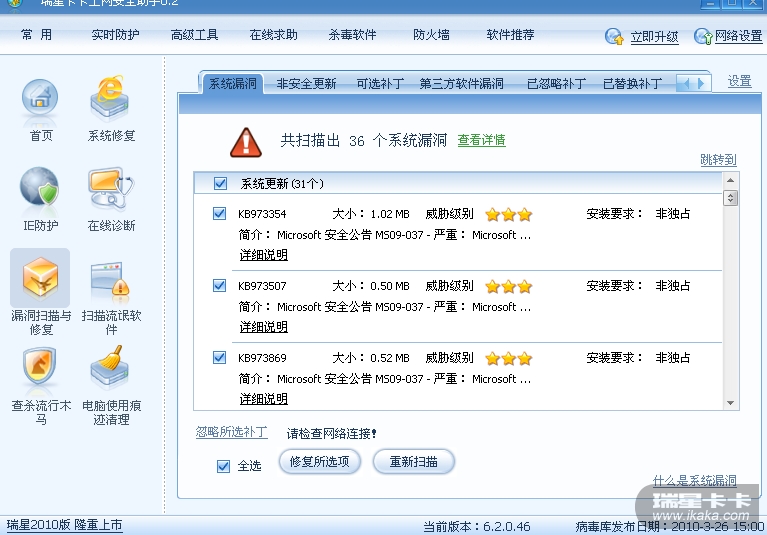Viewport: 767px width, 535px height.
Task: Click the threat level stars for KB973507
Action: tap(508, 286)
